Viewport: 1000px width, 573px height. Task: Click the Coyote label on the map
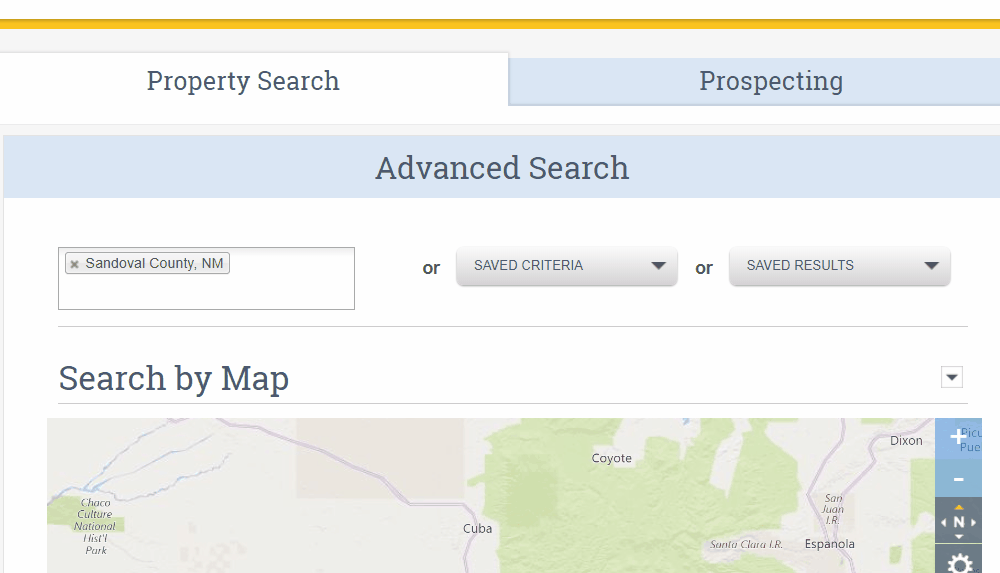612,458
